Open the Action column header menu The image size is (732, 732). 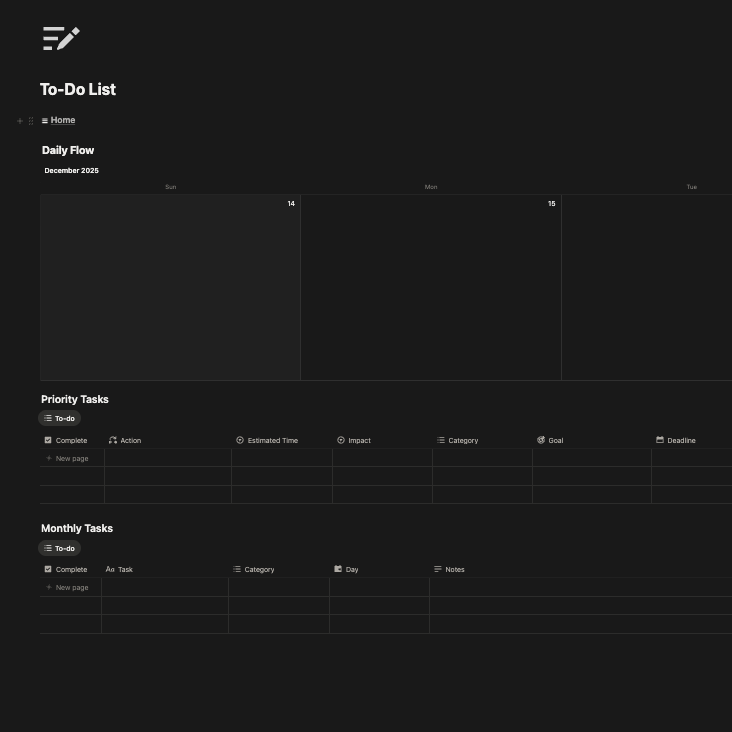point(130,440)
